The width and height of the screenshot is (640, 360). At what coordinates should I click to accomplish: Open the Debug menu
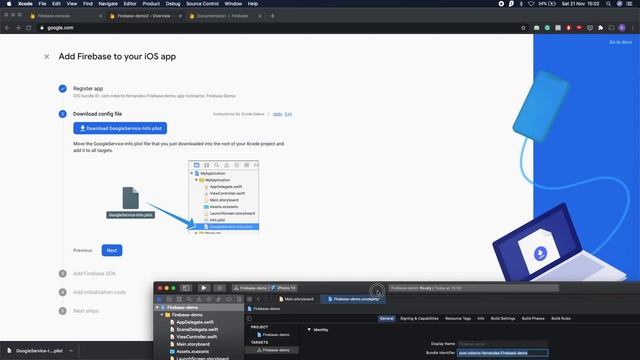point(173,4)
